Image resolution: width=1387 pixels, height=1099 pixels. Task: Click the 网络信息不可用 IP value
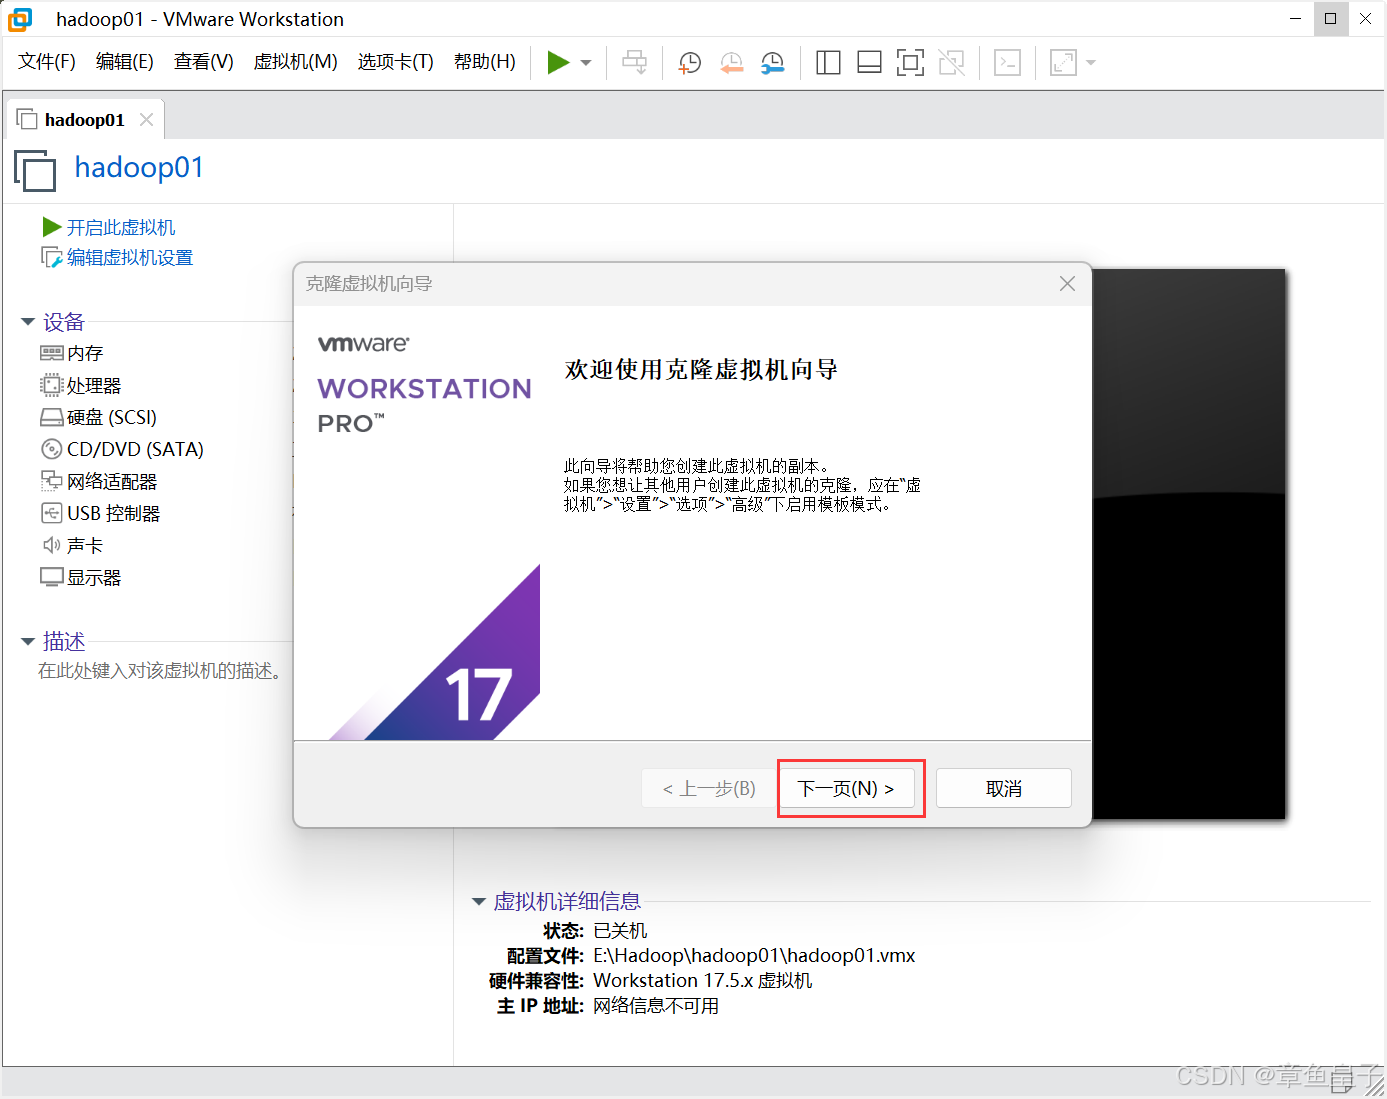point(656,1005)
